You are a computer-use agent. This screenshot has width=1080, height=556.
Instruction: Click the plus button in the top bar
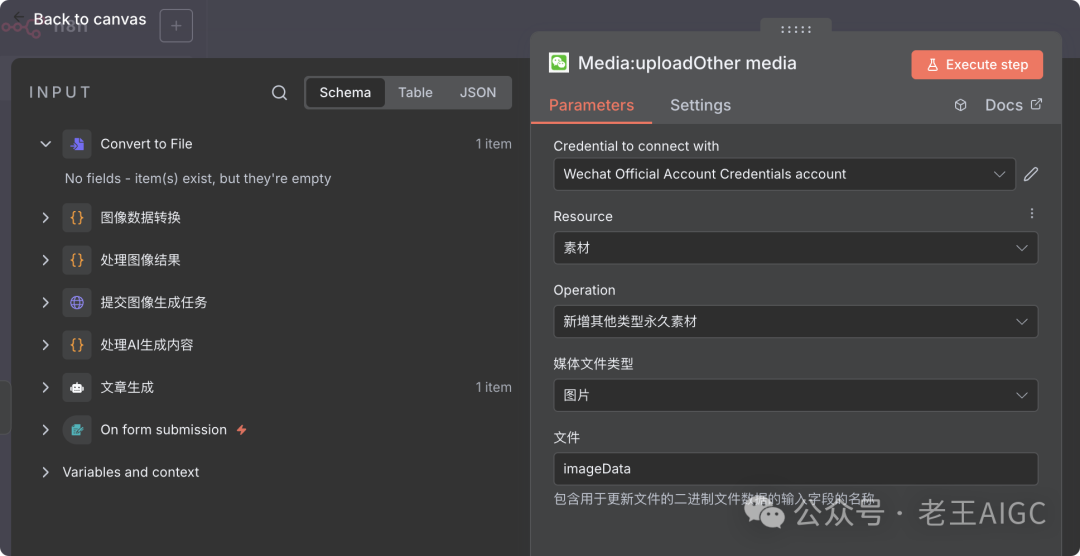tap(176, 26)
